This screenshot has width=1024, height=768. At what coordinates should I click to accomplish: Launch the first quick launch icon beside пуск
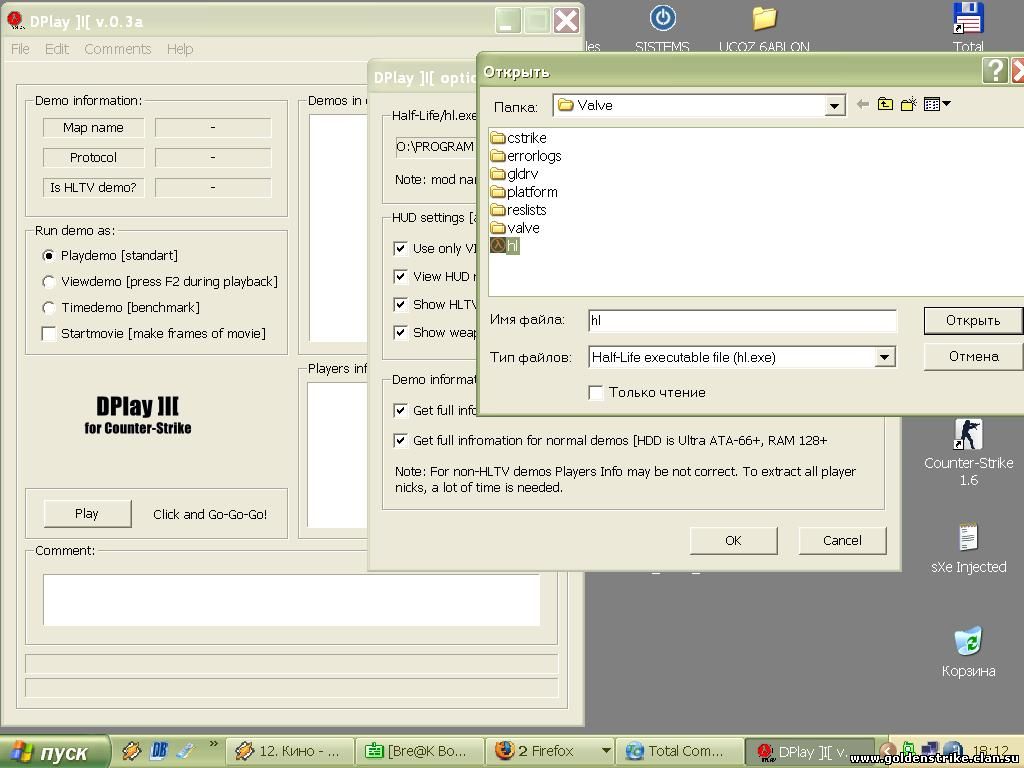click(x=131, y=751)
